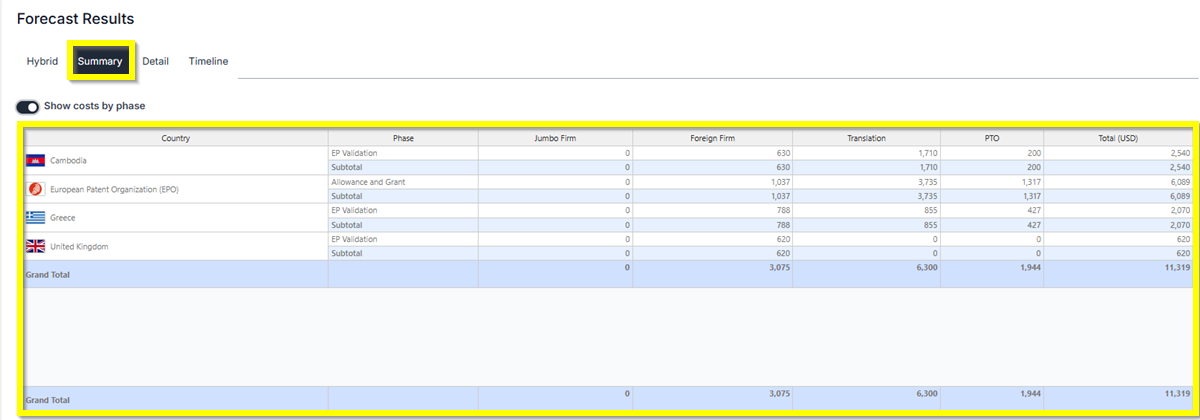Screen dimensions: 1200x420
Task: Click the Country column header
Action: [176, 138]
